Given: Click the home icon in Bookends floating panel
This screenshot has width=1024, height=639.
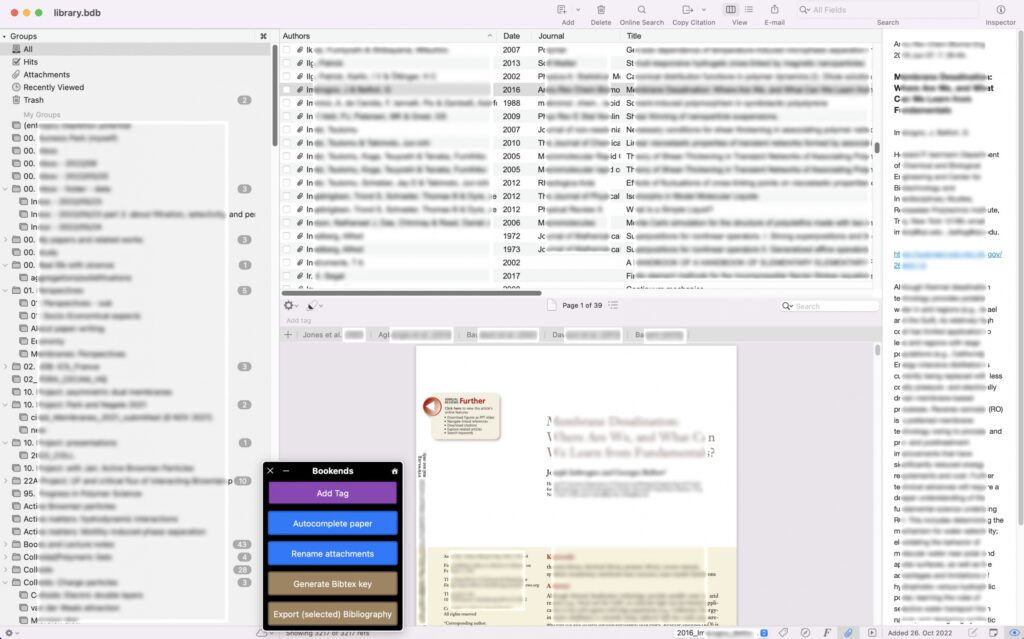Looking at the screenshot, I should [x=394, y=471].
